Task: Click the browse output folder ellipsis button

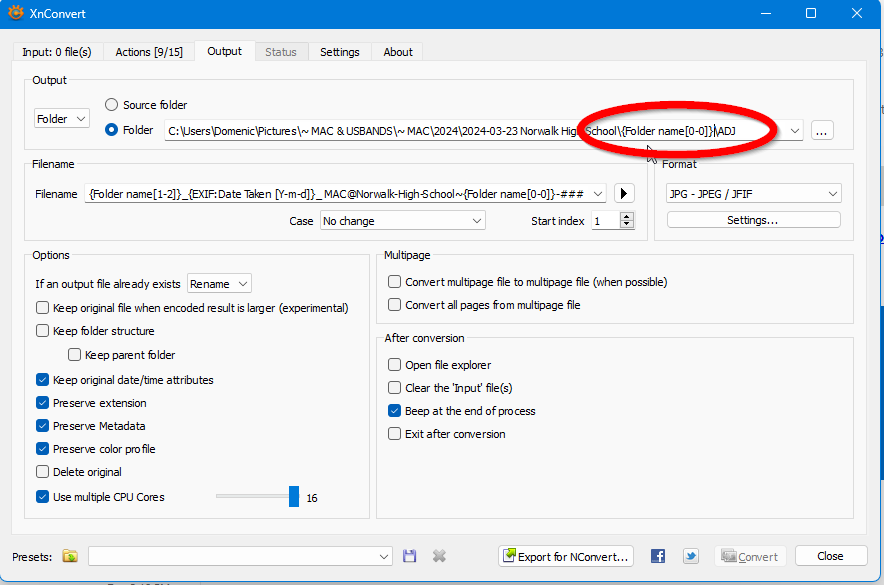Action: click(x=822, y=130)
